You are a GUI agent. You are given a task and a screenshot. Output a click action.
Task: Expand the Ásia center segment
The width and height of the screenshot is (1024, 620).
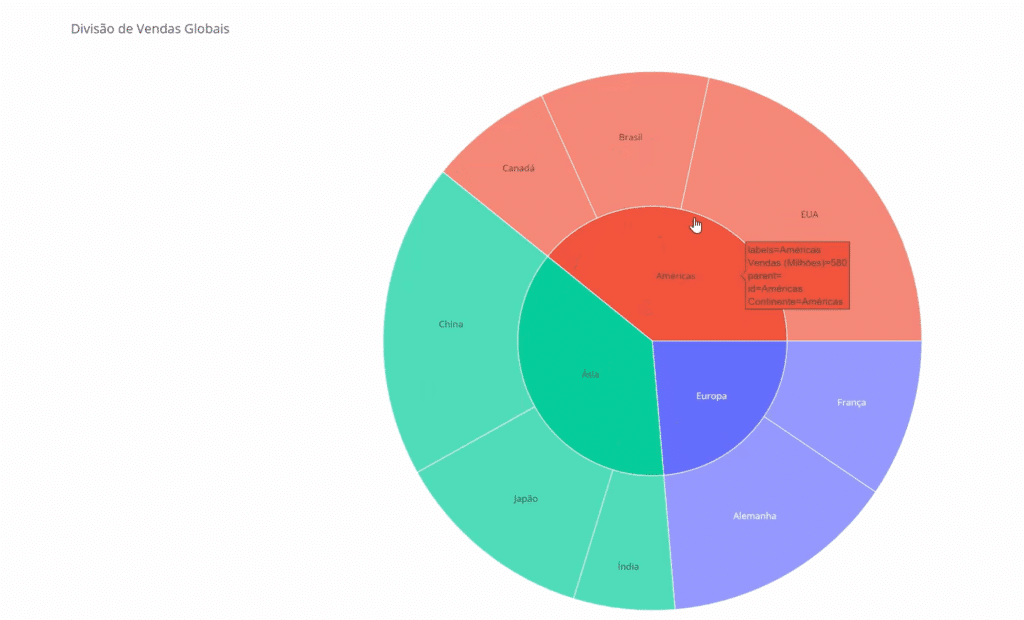click(x=590, y=374)
